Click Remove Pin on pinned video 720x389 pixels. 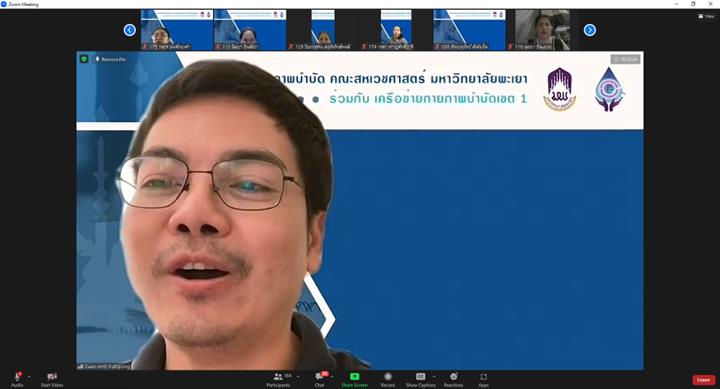(x=110, y=59)
